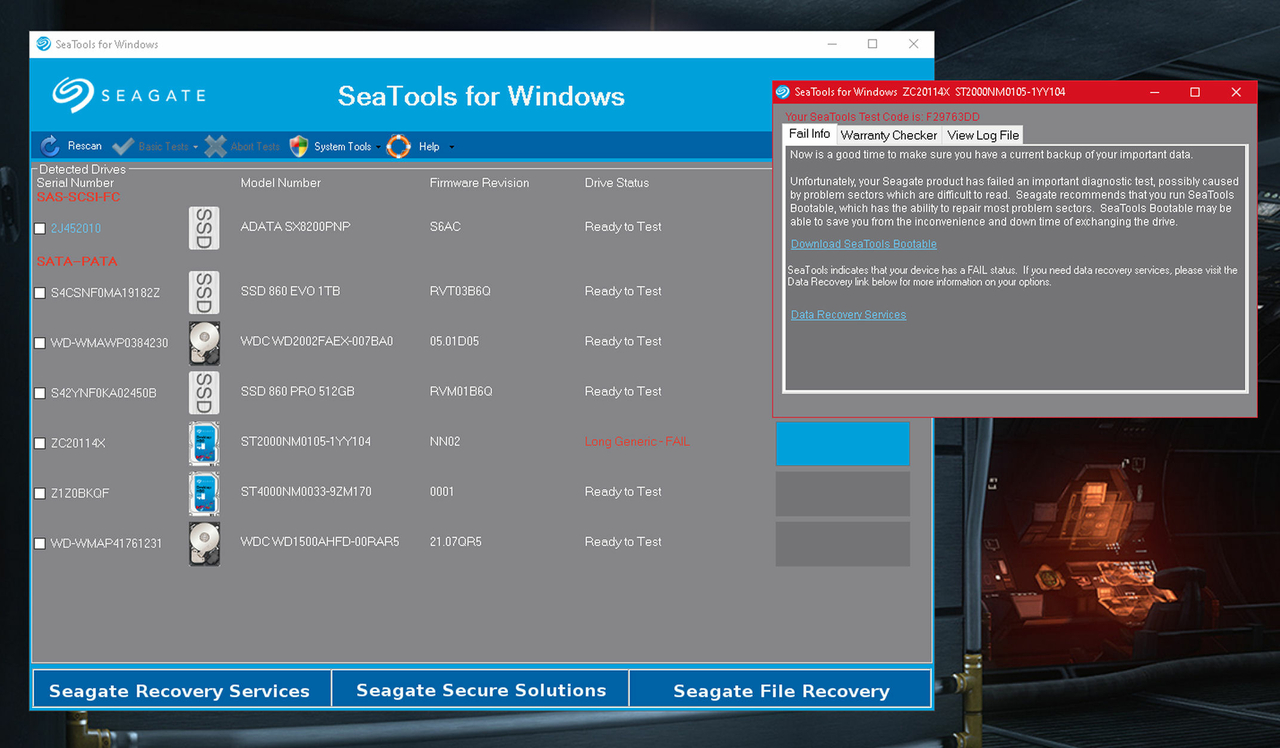Expand the System Tools dropdown menu

coord(335,146)
